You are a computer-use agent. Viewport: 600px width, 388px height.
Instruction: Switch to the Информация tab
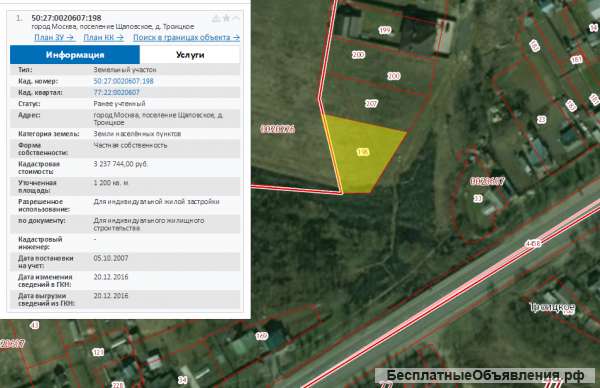coord(75,55)
